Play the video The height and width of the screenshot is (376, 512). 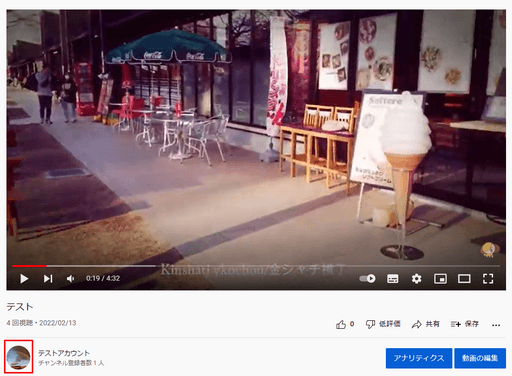pos(24,279)
